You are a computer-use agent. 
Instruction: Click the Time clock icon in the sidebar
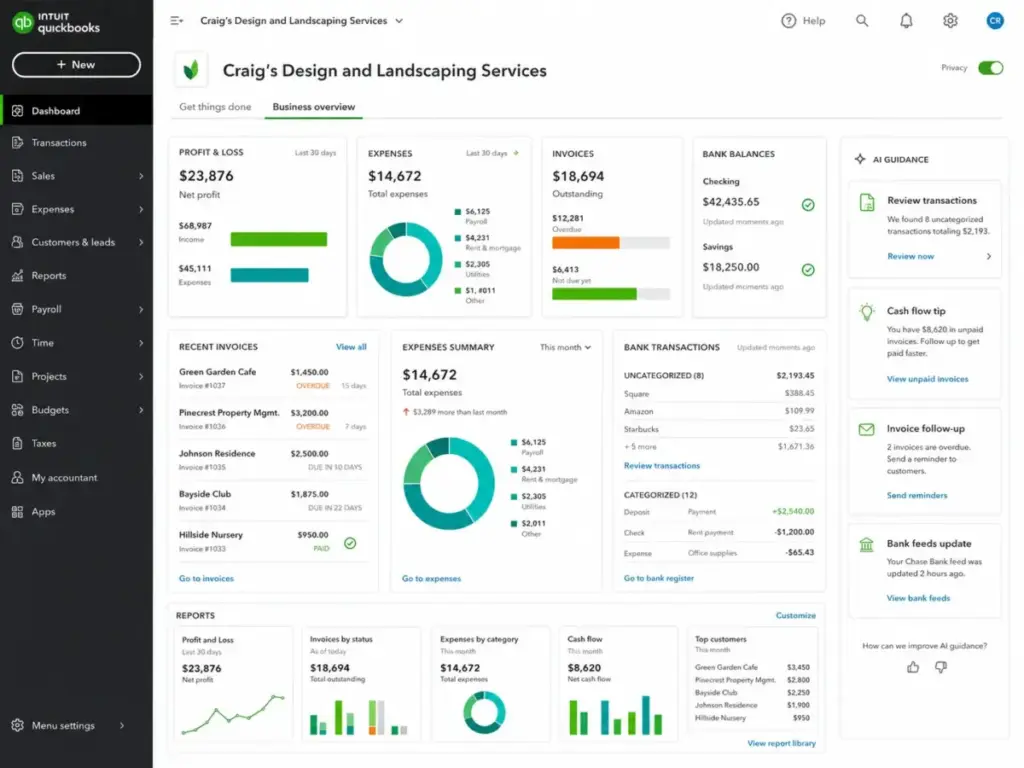18,343
